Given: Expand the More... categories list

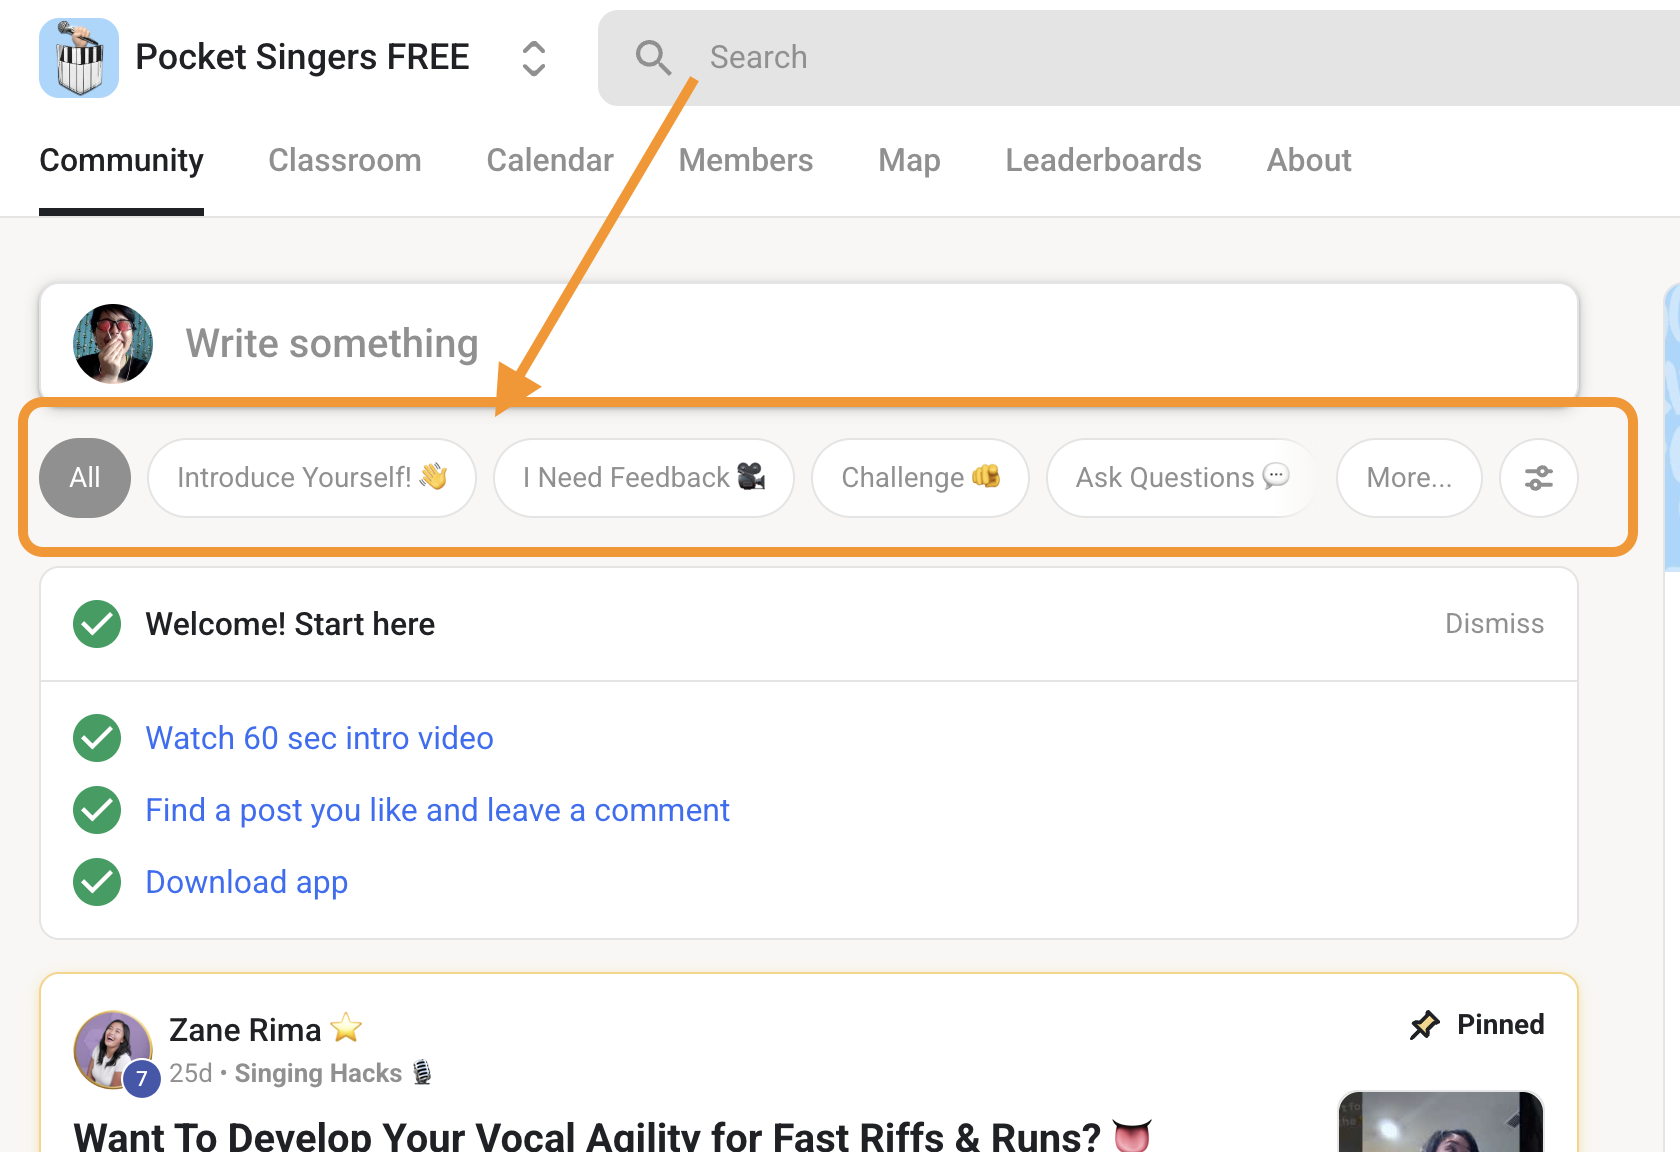Looking at the screenshot, I should tap(1408, 478).
